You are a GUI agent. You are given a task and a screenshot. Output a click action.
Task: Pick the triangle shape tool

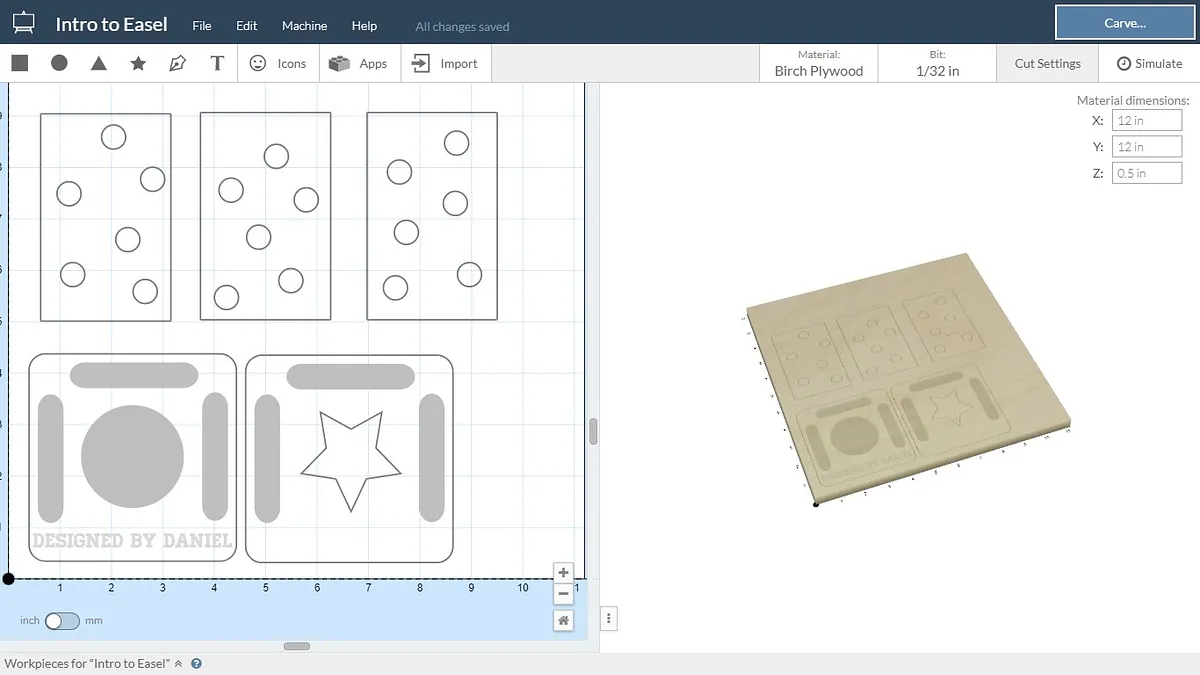tap(98, 63)
